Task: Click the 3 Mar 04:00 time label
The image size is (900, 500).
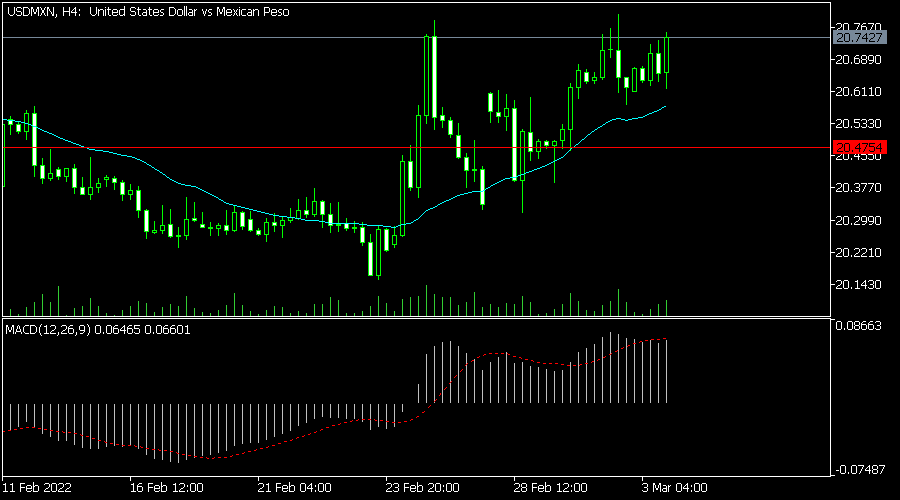Action: (x=674, y=488)
